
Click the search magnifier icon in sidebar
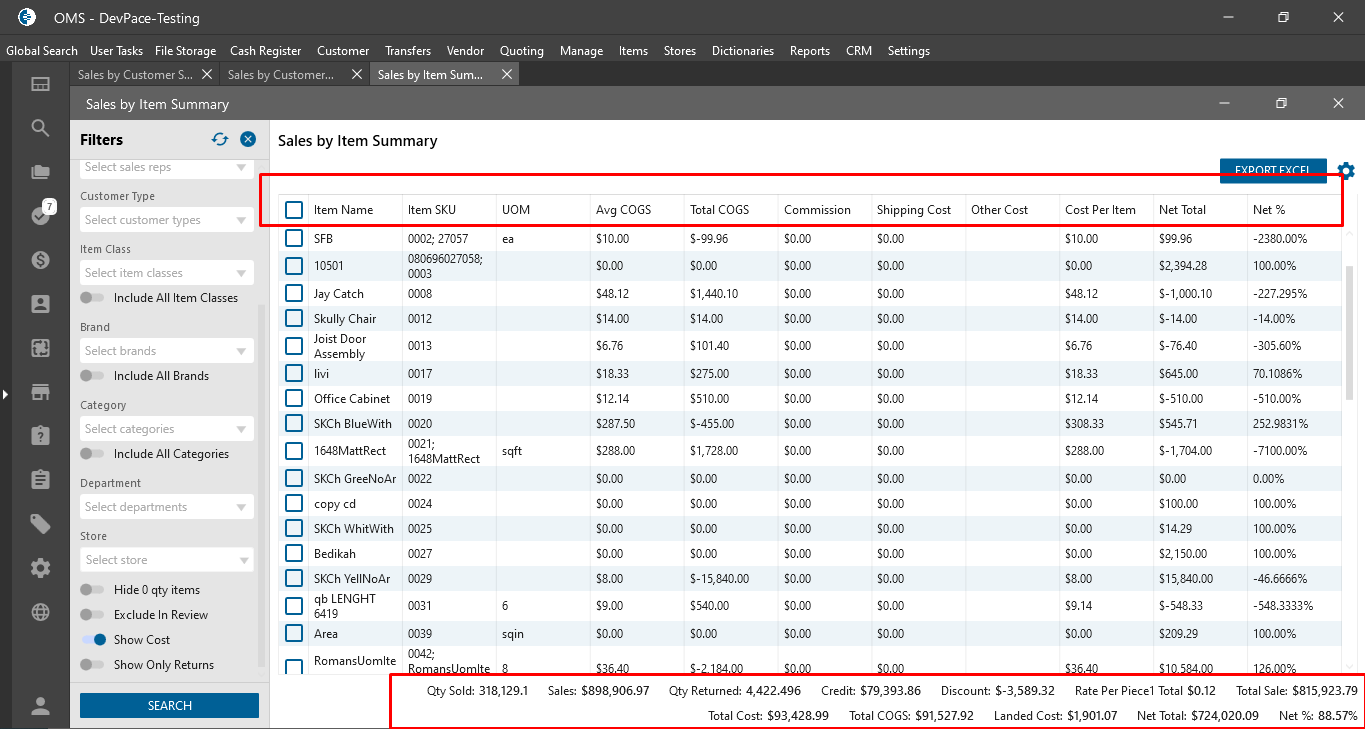(40, 128)
